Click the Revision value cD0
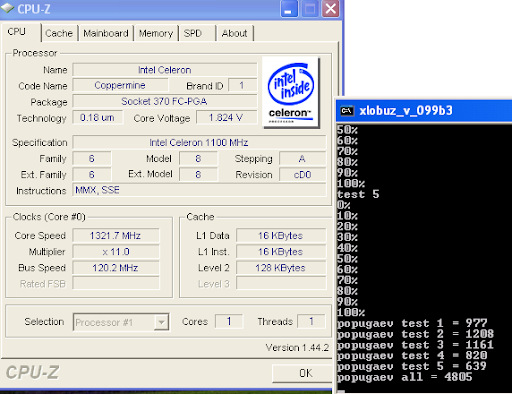The width and height of the screenshot is (512, 394). [x=302, y=175]
